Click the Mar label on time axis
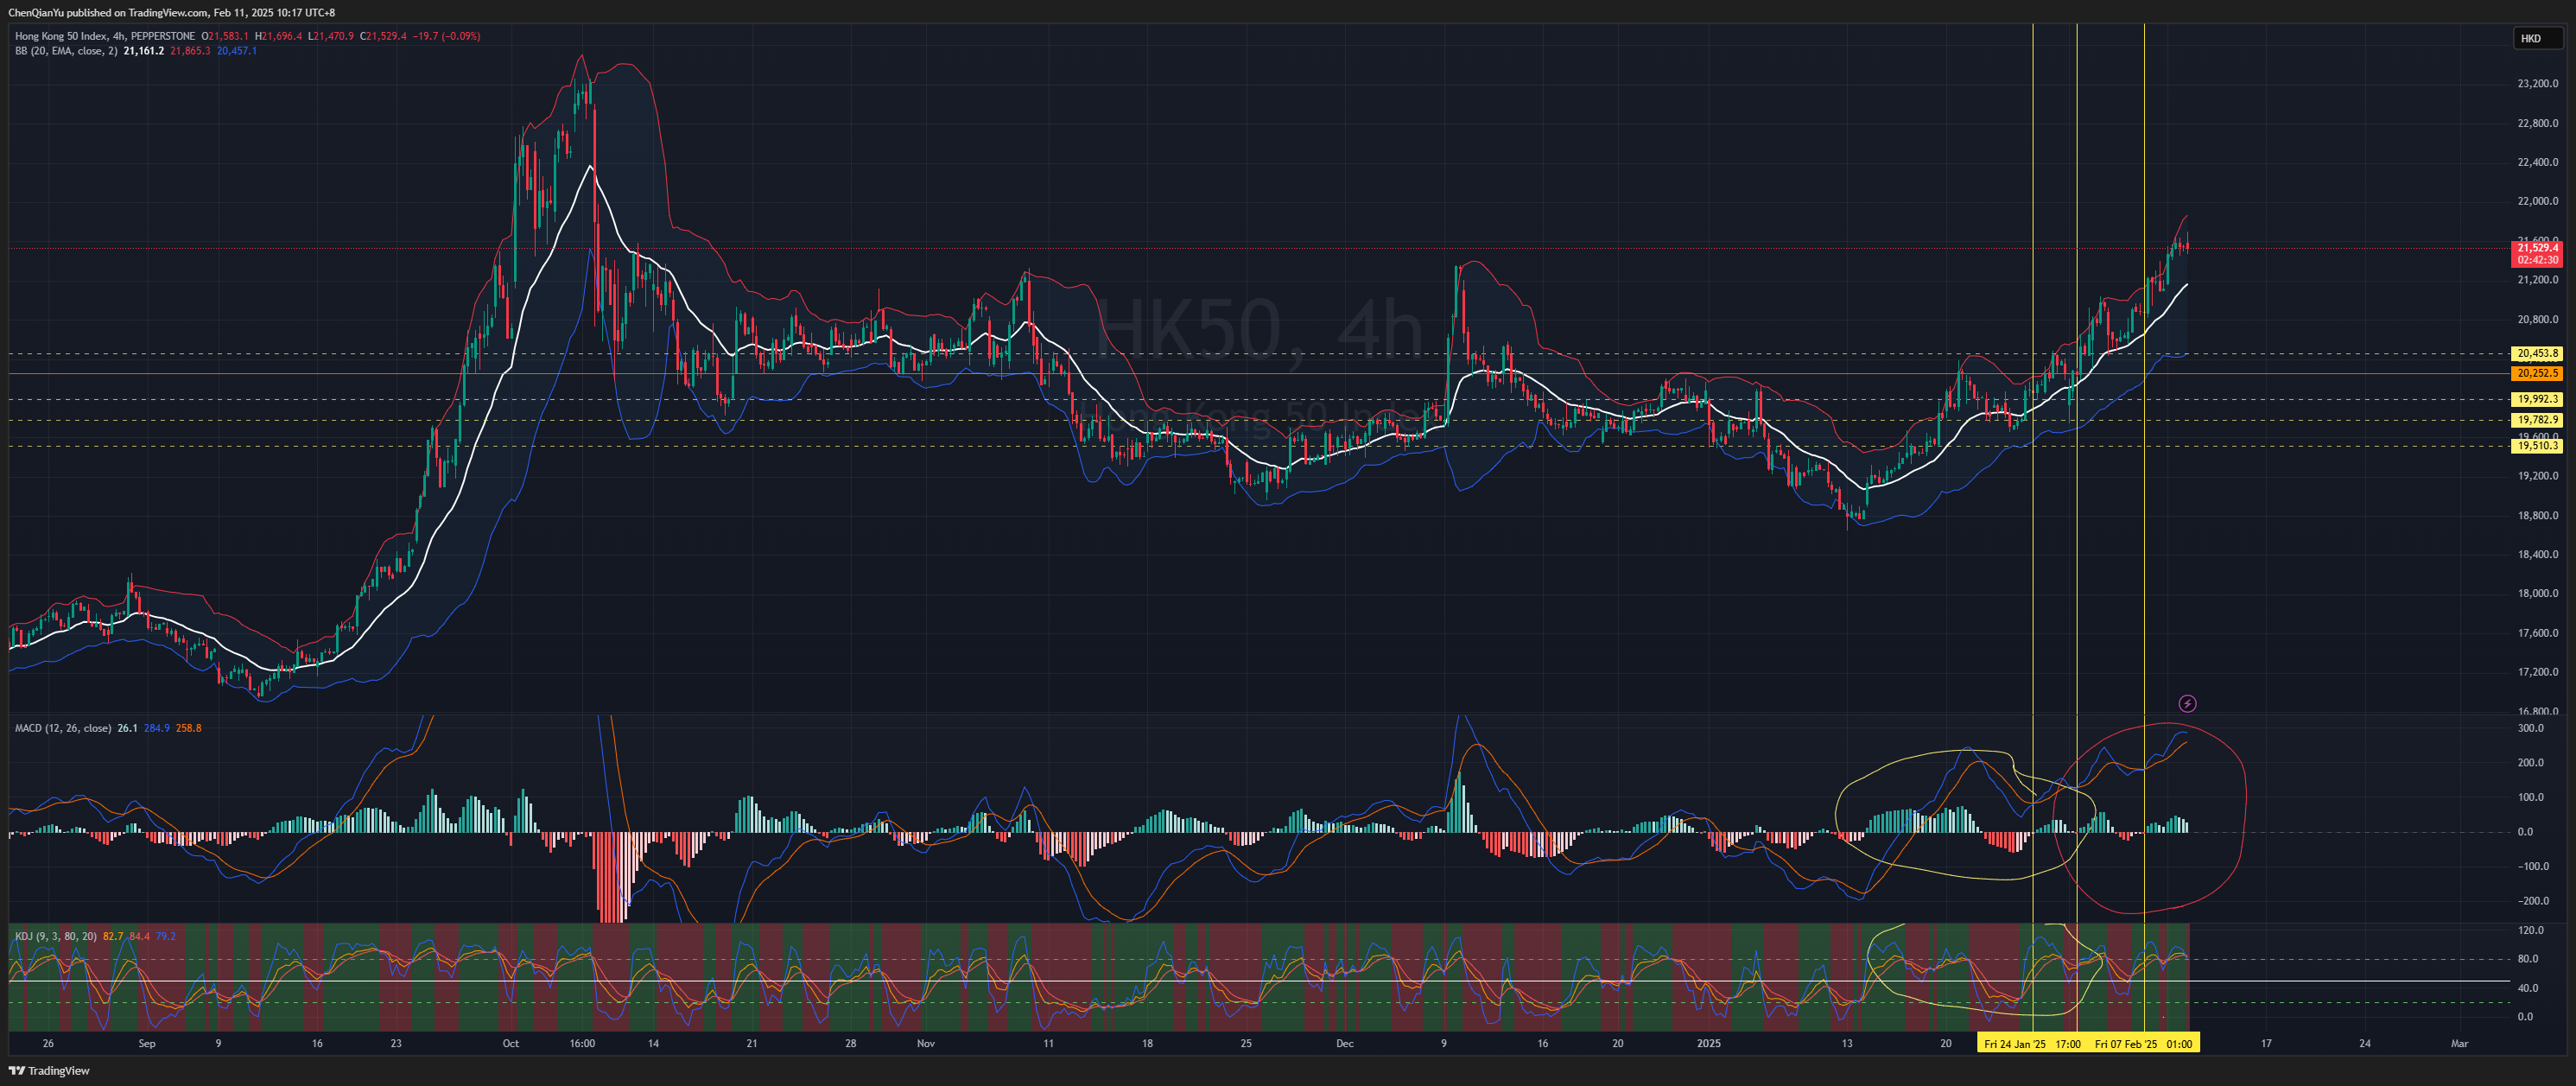 2459,1044
